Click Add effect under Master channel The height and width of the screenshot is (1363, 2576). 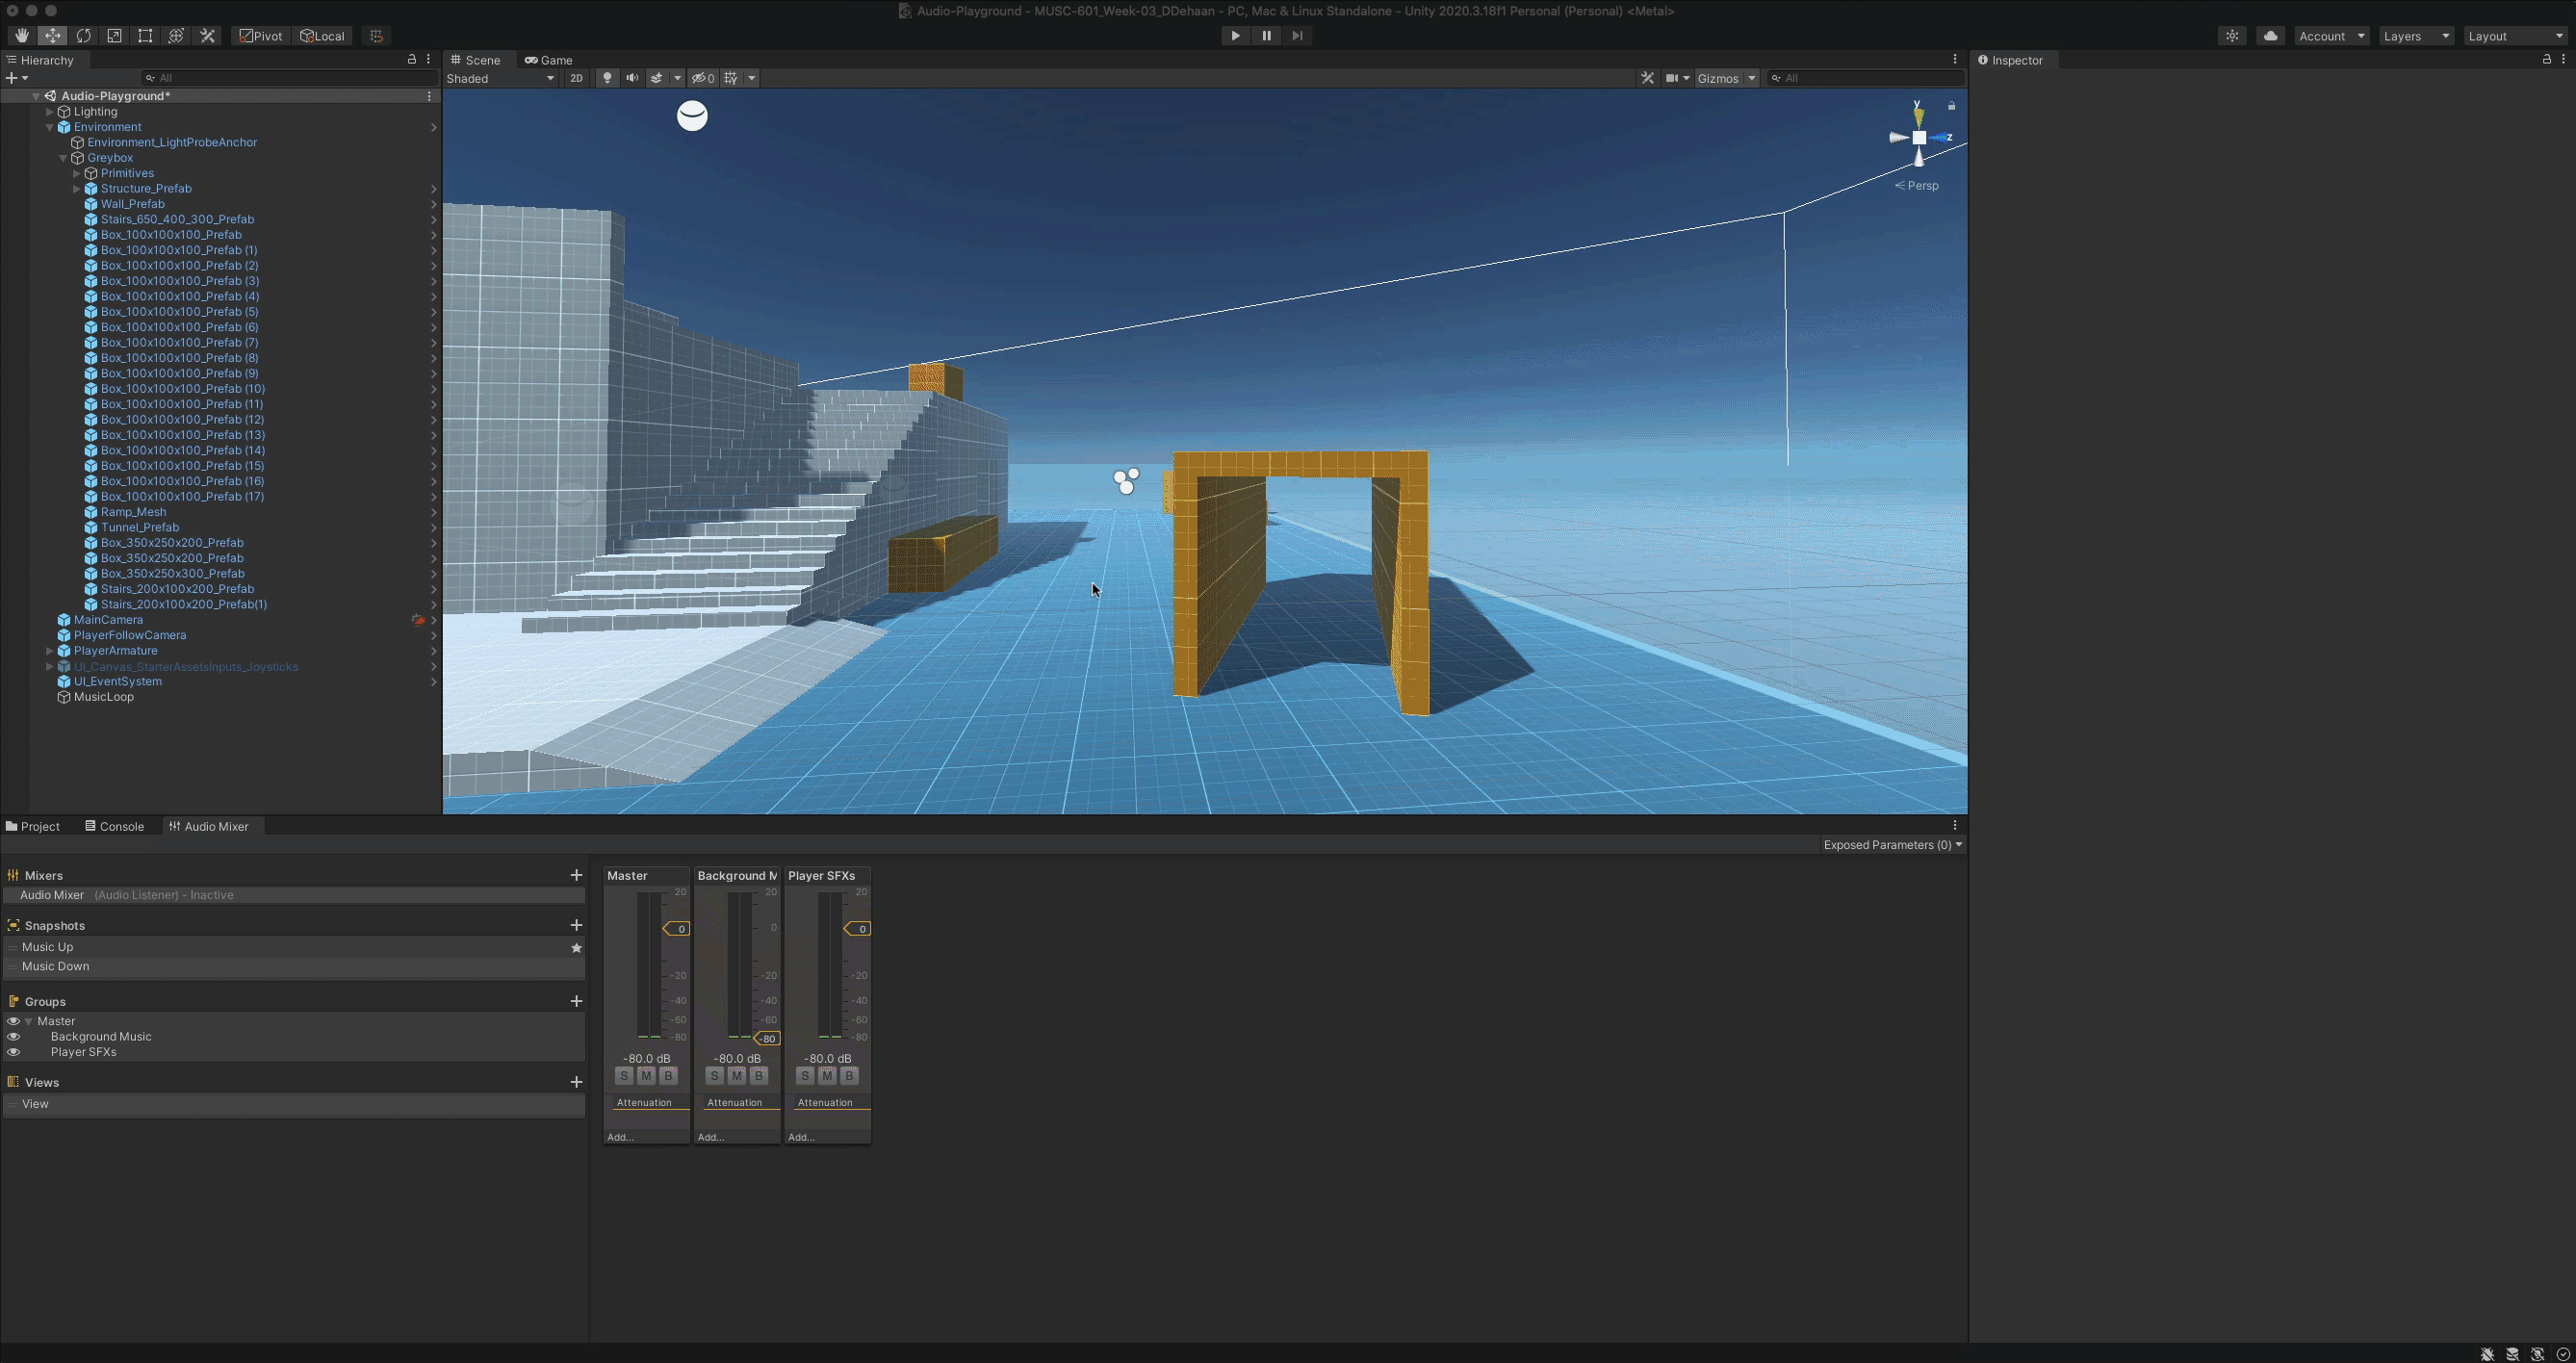pos(621,1137)
